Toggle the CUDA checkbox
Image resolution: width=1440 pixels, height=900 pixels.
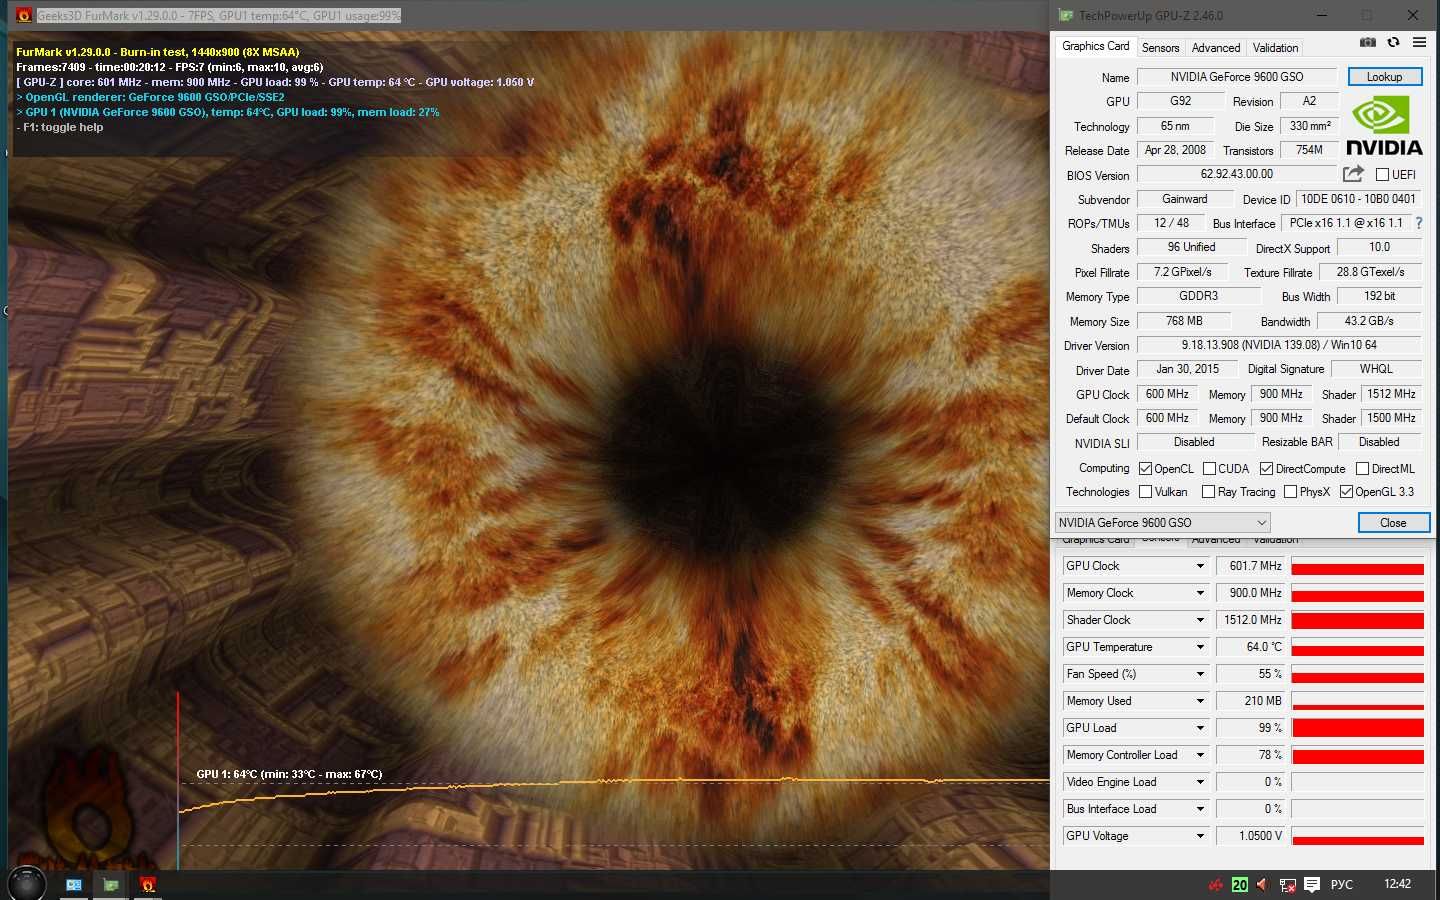pos(1209,468)
